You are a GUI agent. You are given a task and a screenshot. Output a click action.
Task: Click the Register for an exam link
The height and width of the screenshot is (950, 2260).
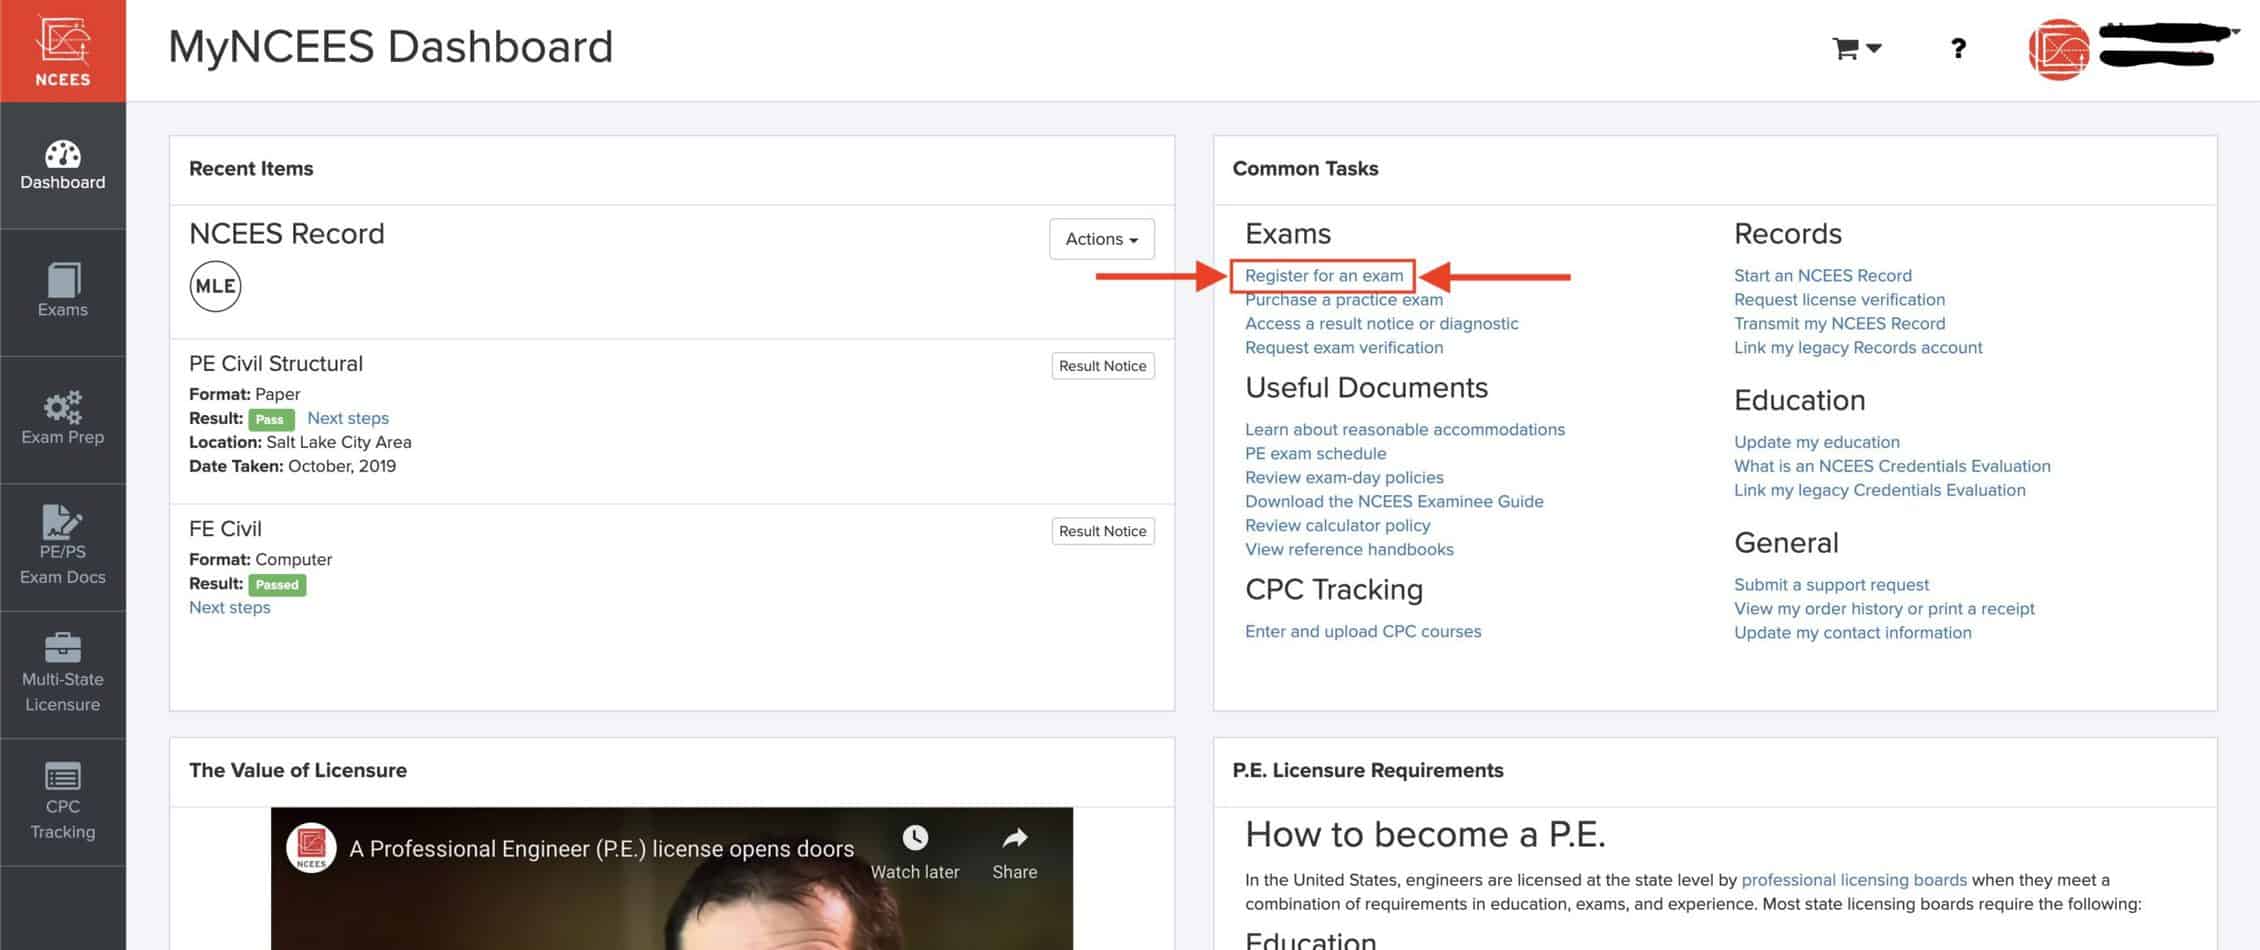pyautogui.click(x=1324, y=275)
